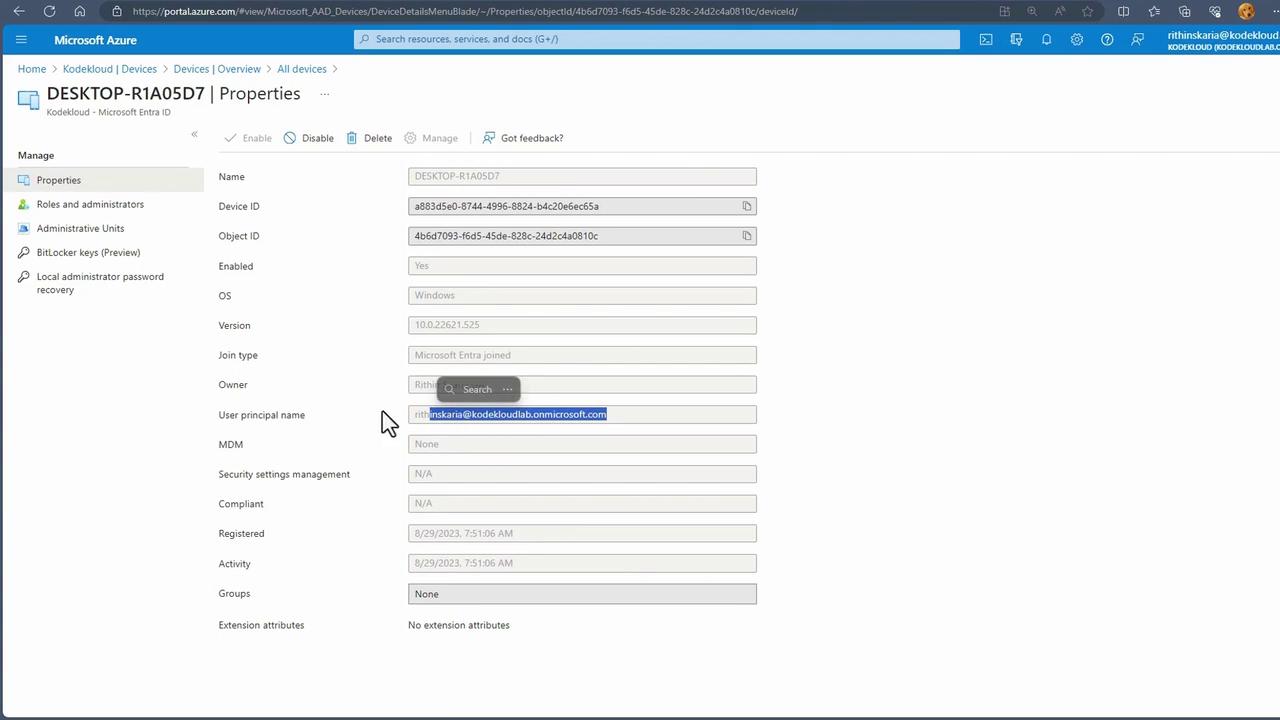Open Read aloud icon in the address bar

tap(1060, 11)
